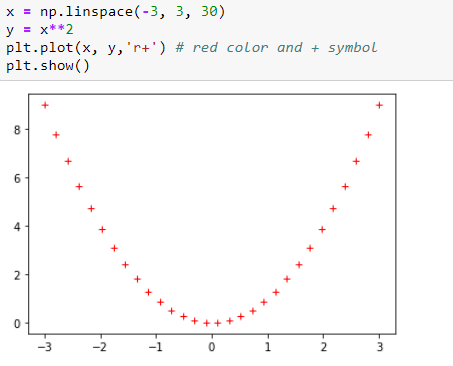This screenshot has height=366, width=453.
Task: Click the y-axis tick label 2
Action: click(17, 275)
